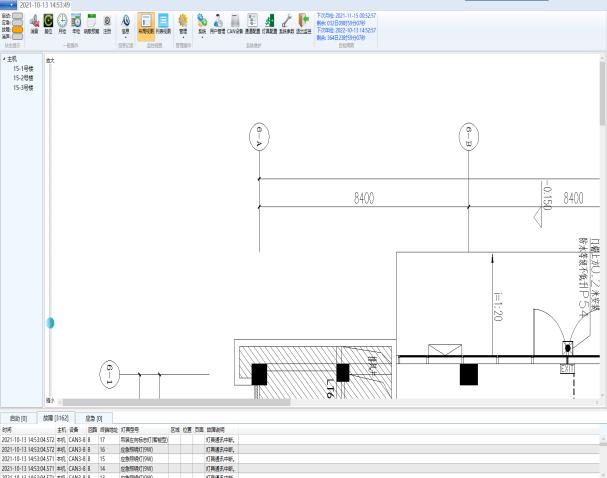This screenshot has width=607, height=478.
Task: Switch to 布局视图 layout view
Action: click(x=145, y=22)
